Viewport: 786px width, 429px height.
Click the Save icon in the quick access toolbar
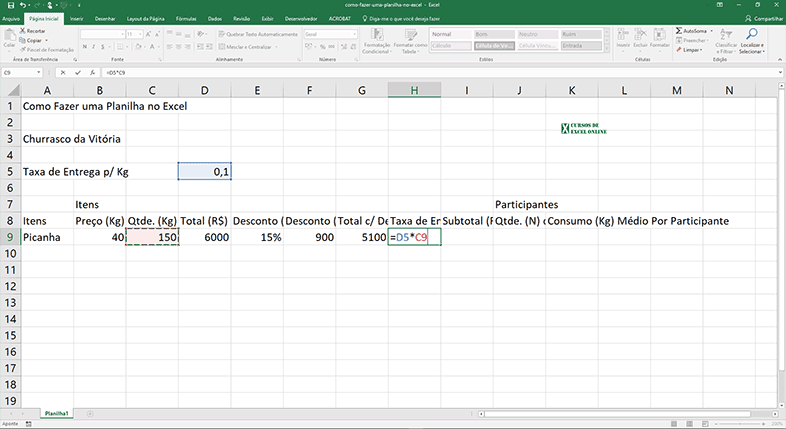pyautogui.click(x=11, y=5)
